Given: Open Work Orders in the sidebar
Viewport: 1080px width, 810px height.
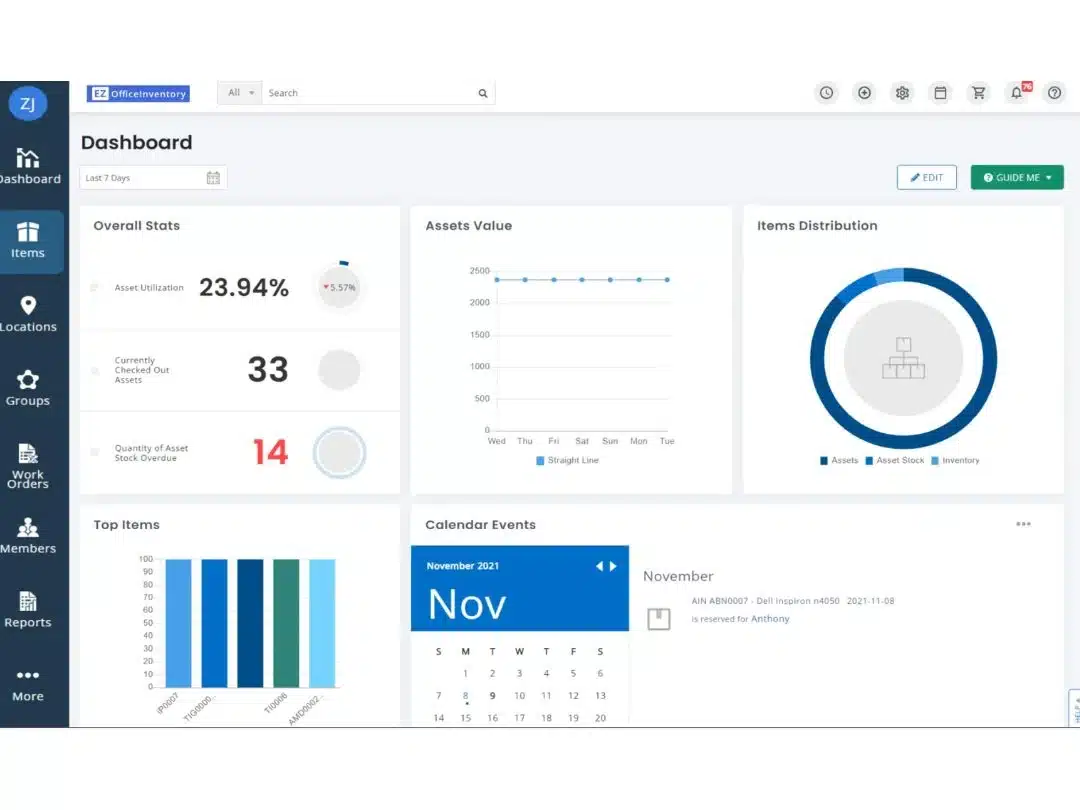Looking at the screenshot, I should coord(28,466).
